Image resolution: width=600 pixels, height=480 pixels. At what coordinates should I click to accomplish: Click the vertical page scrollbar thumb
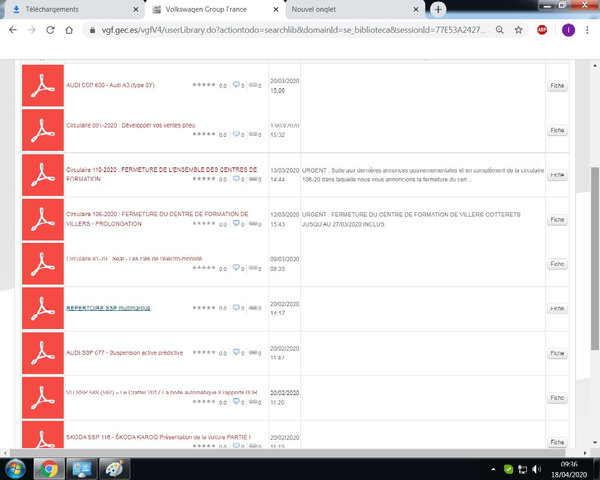pos(595,258)
